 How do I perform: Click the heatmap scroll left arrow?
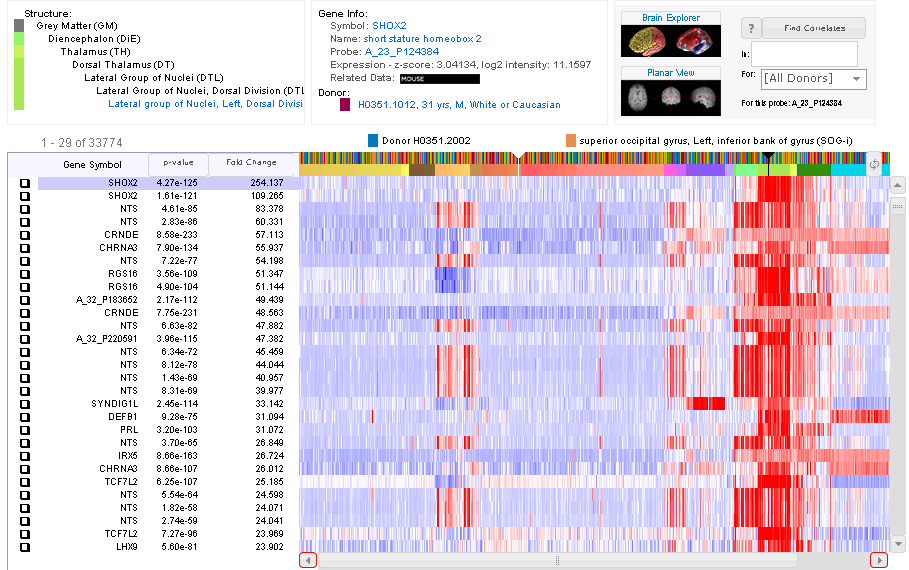point(308,560)
